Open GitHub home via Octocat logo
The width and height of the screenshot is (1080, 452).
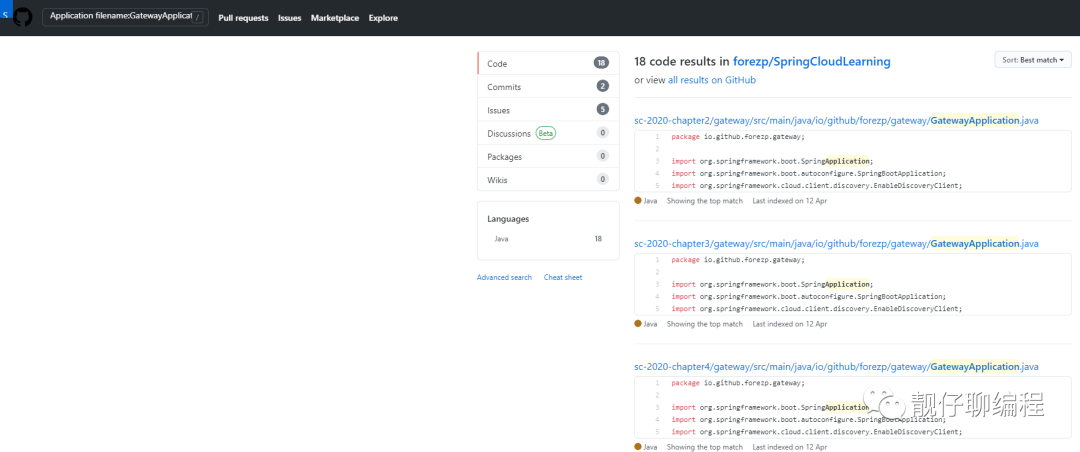click(23, 17)
